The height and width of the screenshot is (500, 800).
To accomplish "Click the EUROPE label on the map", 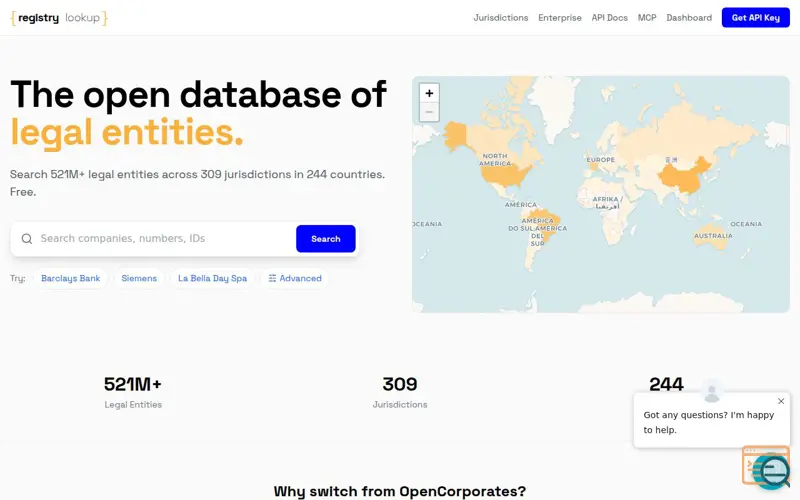I will 601,160.
